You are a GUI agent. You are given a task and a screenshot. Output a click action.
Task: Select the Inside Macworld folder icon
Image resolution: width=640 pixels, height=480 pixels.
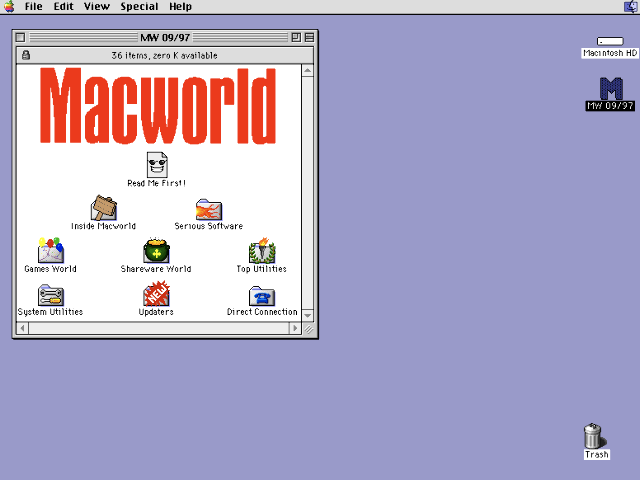(x=104, y=208)
